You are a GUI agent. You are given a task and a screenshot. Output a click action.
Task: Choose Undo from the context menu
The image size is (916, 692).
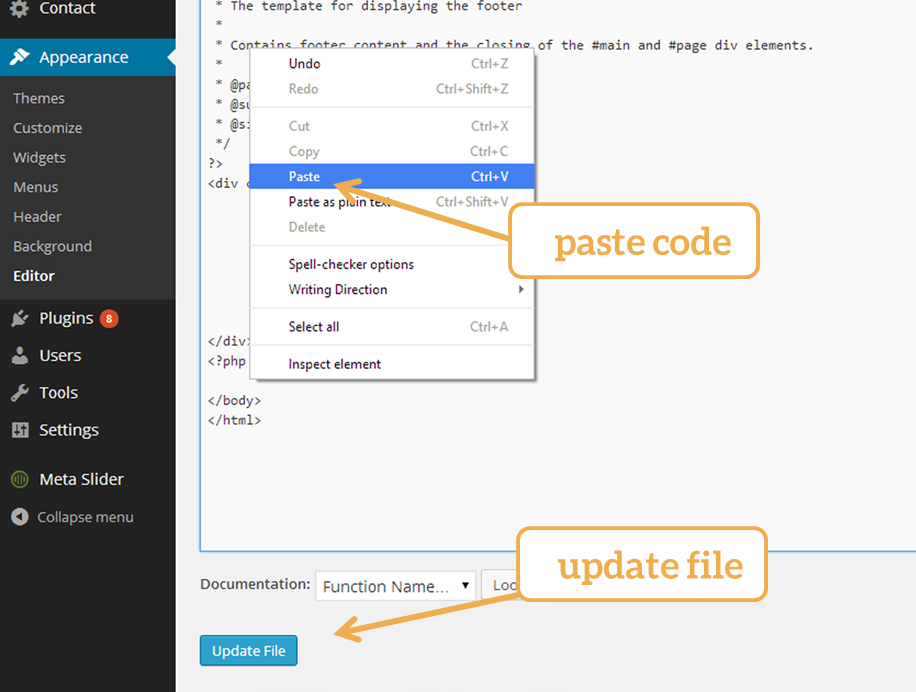click(x=304, y=63)
